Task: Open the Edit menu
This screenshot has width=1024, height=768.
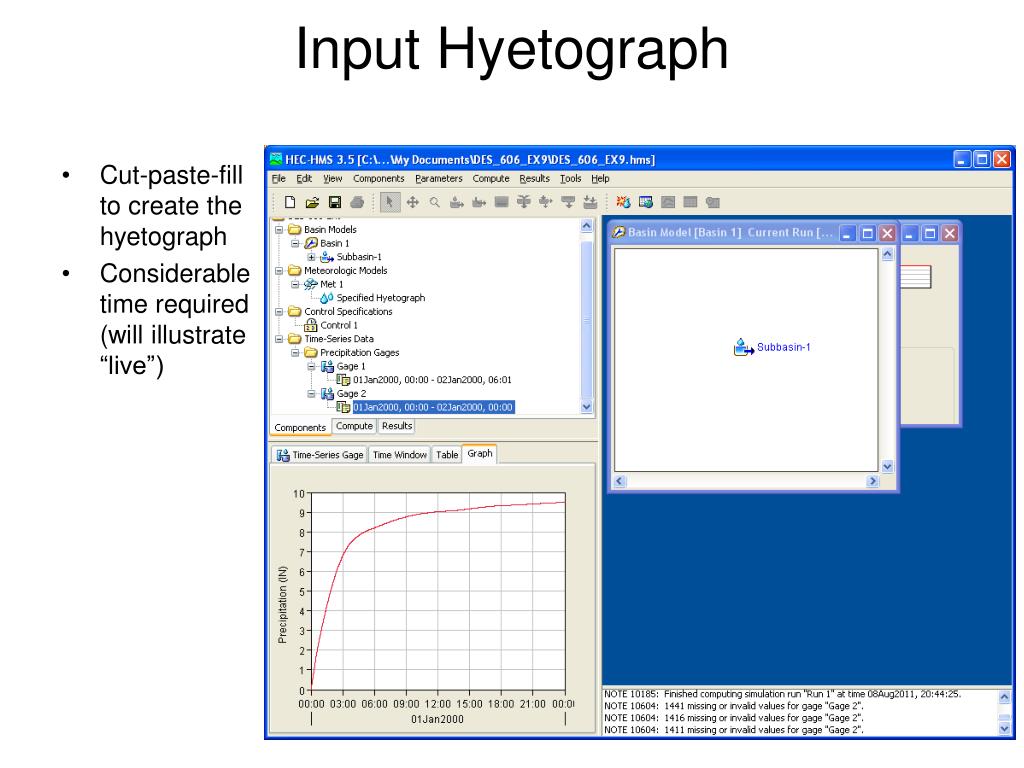Action: coord(304,178)
